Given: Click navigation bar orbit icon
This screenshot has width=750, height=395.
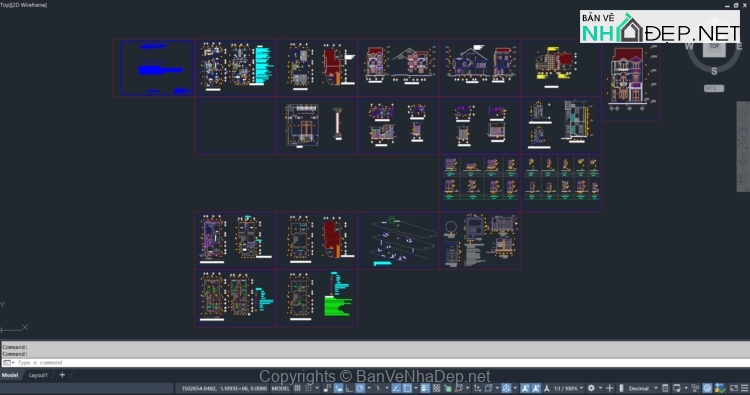Looking at the screenshot, I should pos(743,161).
